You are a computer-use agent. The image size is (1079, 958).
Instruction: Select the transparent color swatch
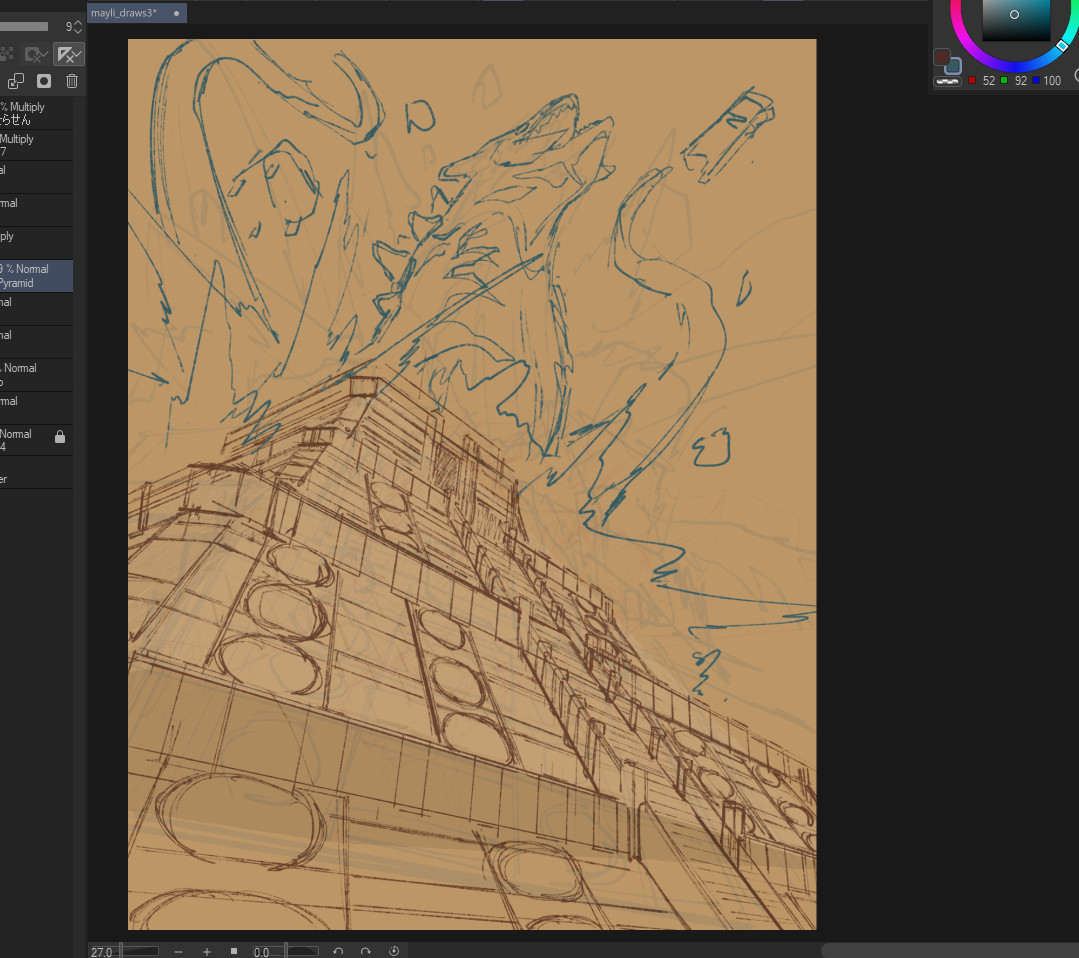tap(947, 81)
